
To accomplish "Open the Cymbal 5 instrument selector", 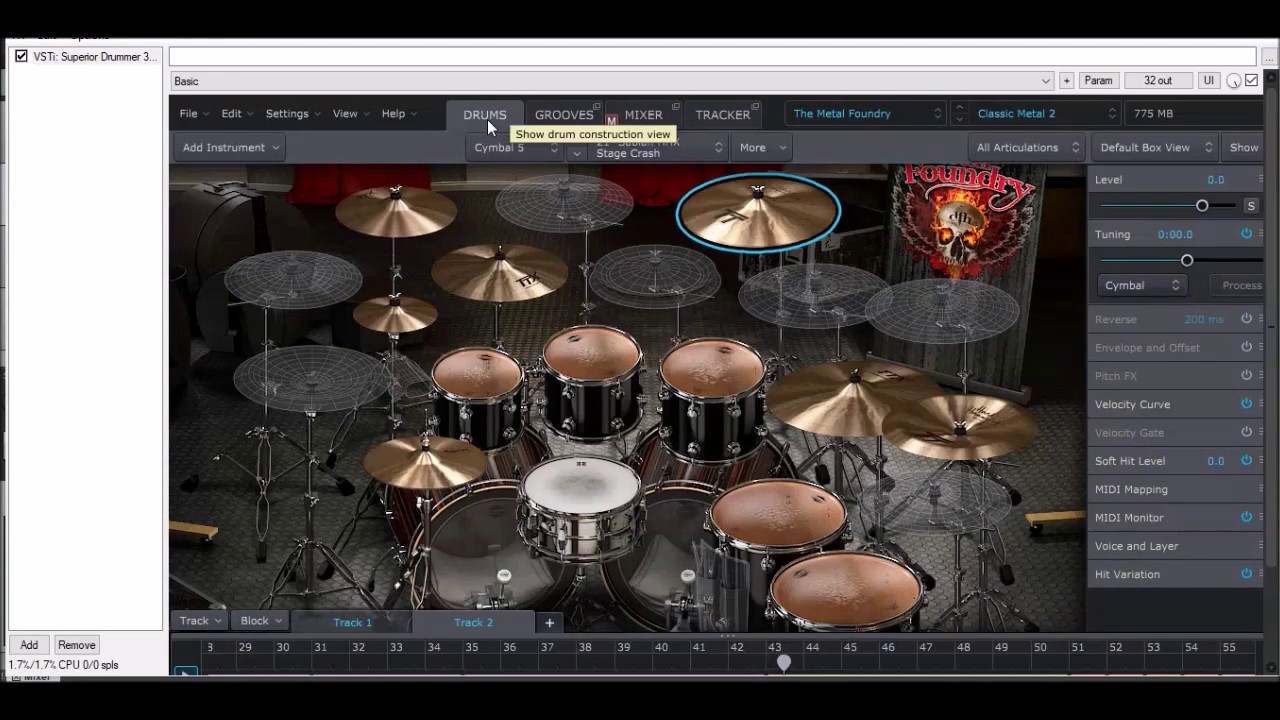I will pyautogui.click(x=515, y=147).
